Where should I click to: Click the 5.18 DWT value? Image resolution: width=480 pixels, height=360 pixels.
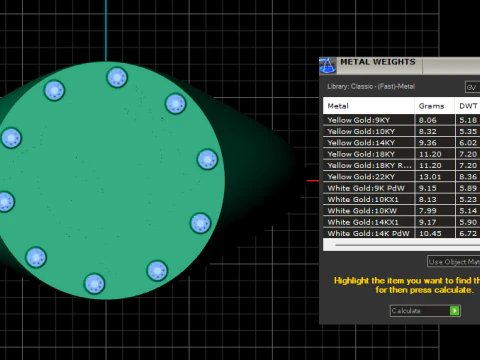pyautogui.click(x=468, y=120)
